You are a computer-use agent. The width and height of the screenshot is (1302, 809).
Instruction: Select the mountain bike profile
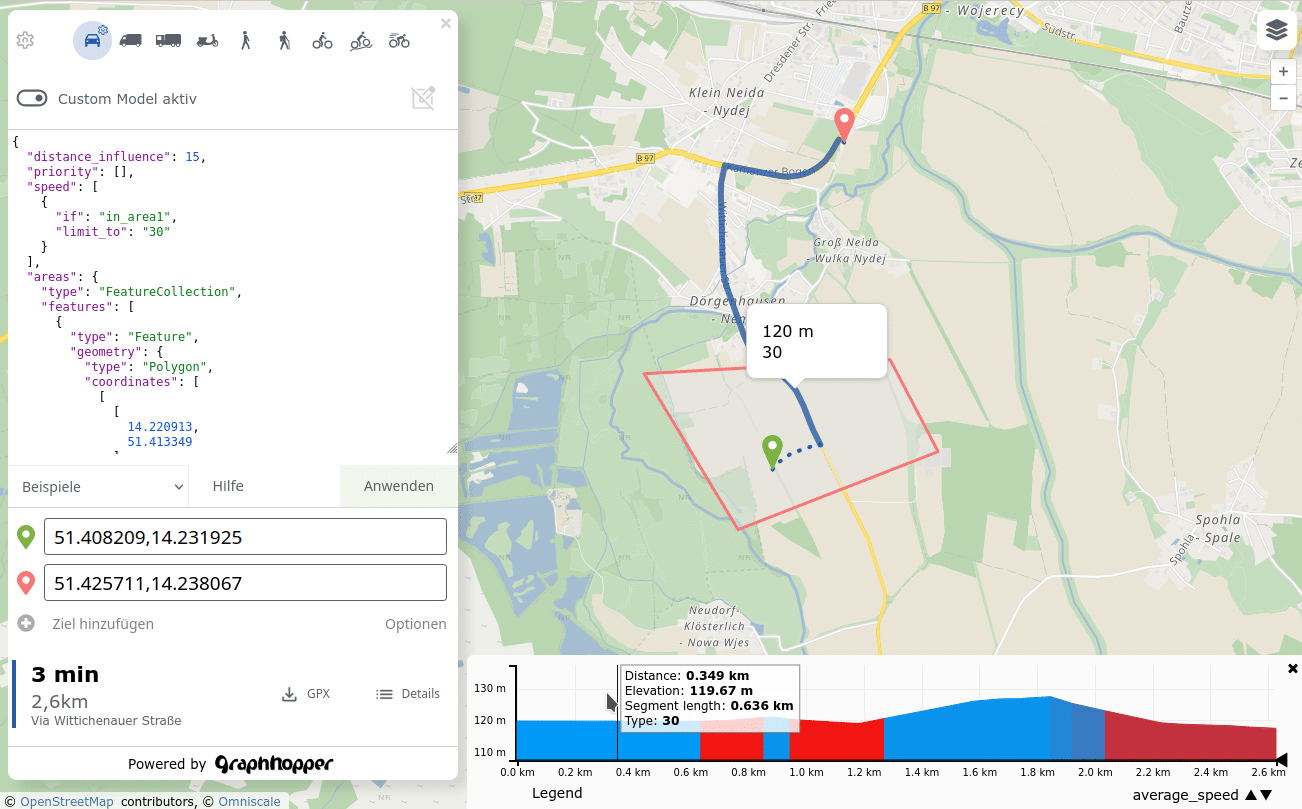point(361,41)
